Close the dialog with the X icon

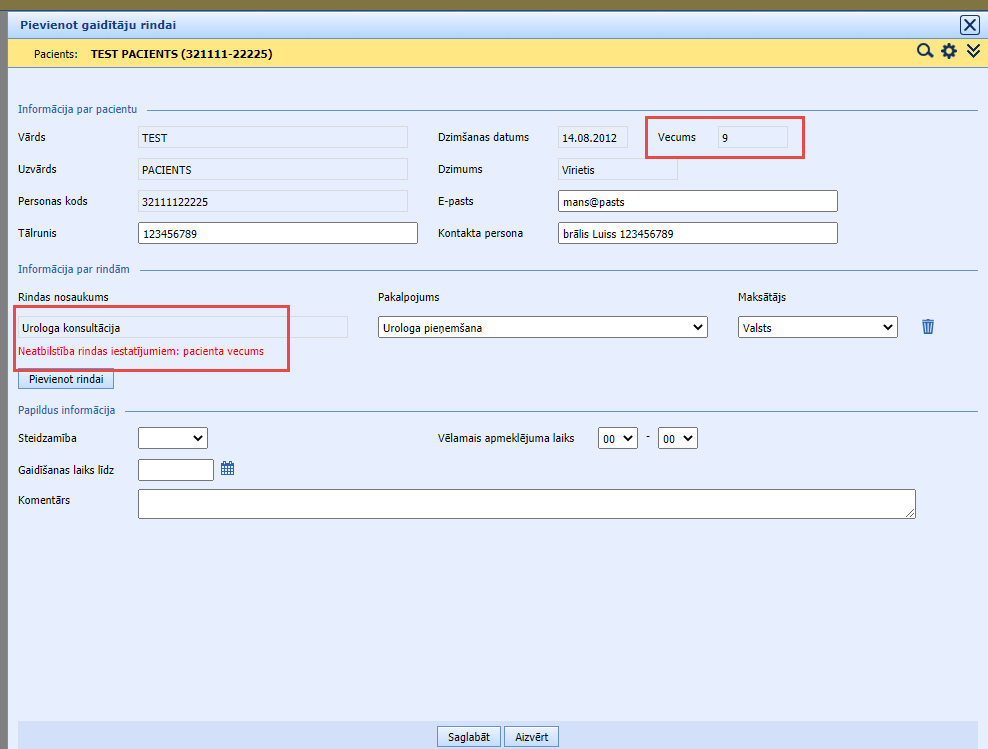(x=969, y=25)
